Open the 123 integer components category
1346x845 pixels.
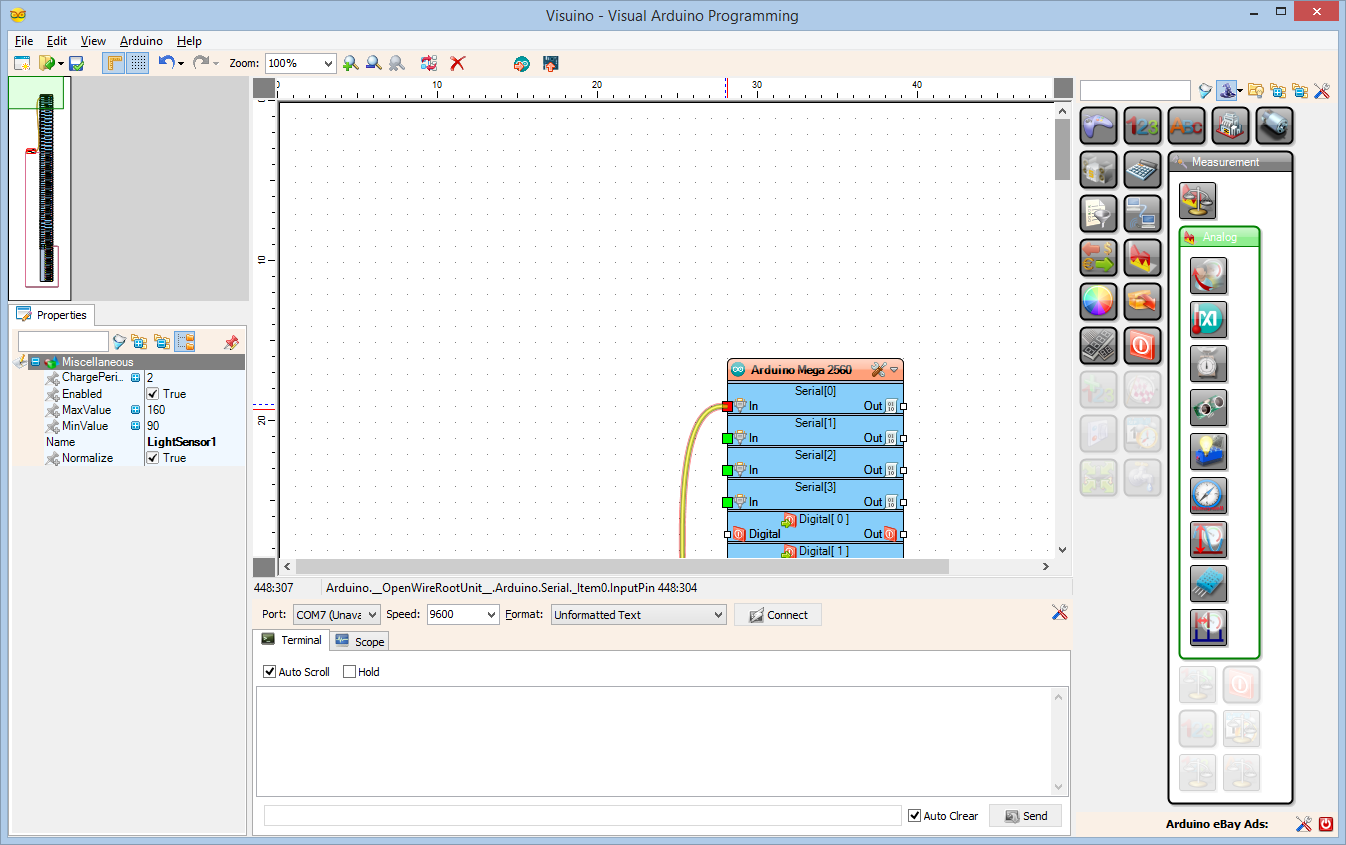click(1142, 126)
